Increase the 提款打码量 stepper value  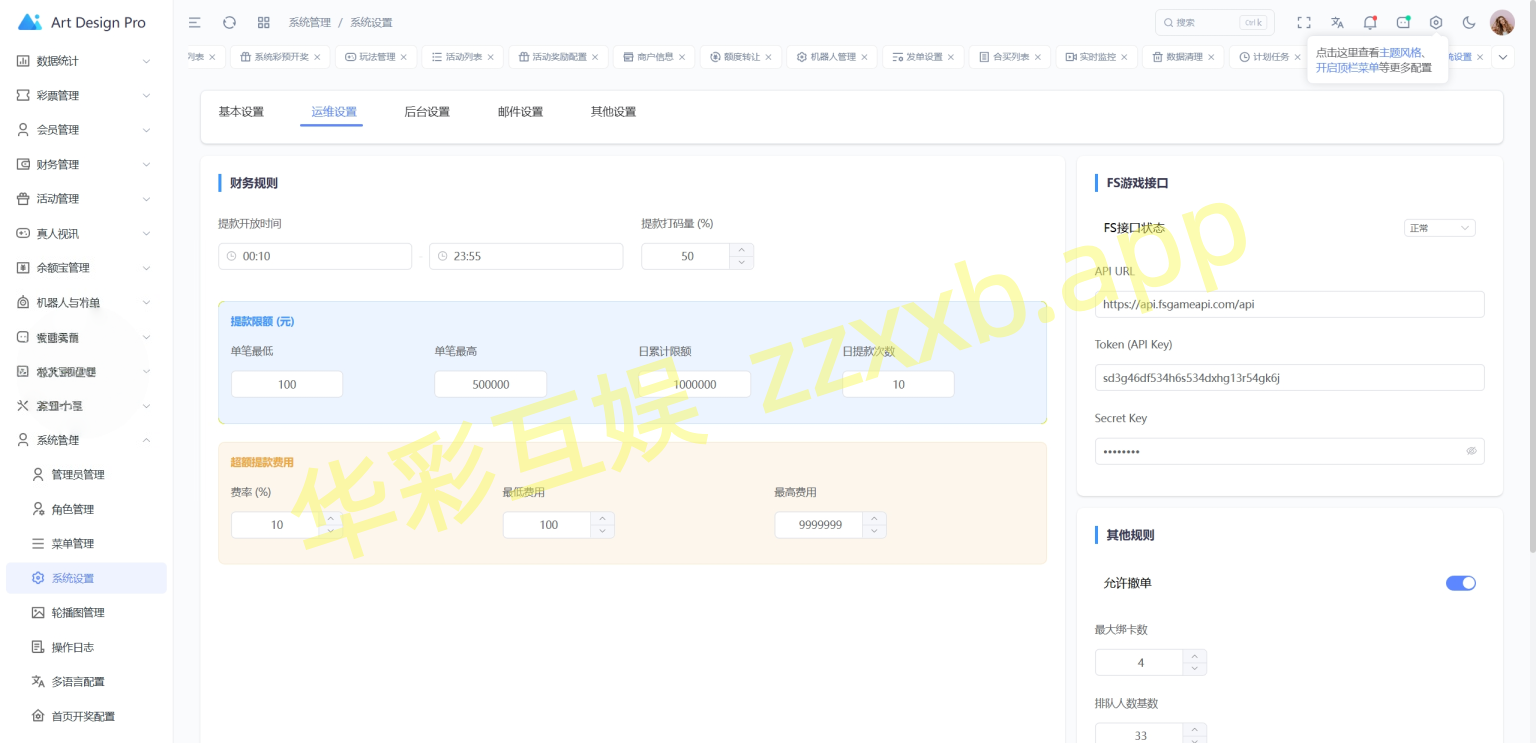coord(741,250)
